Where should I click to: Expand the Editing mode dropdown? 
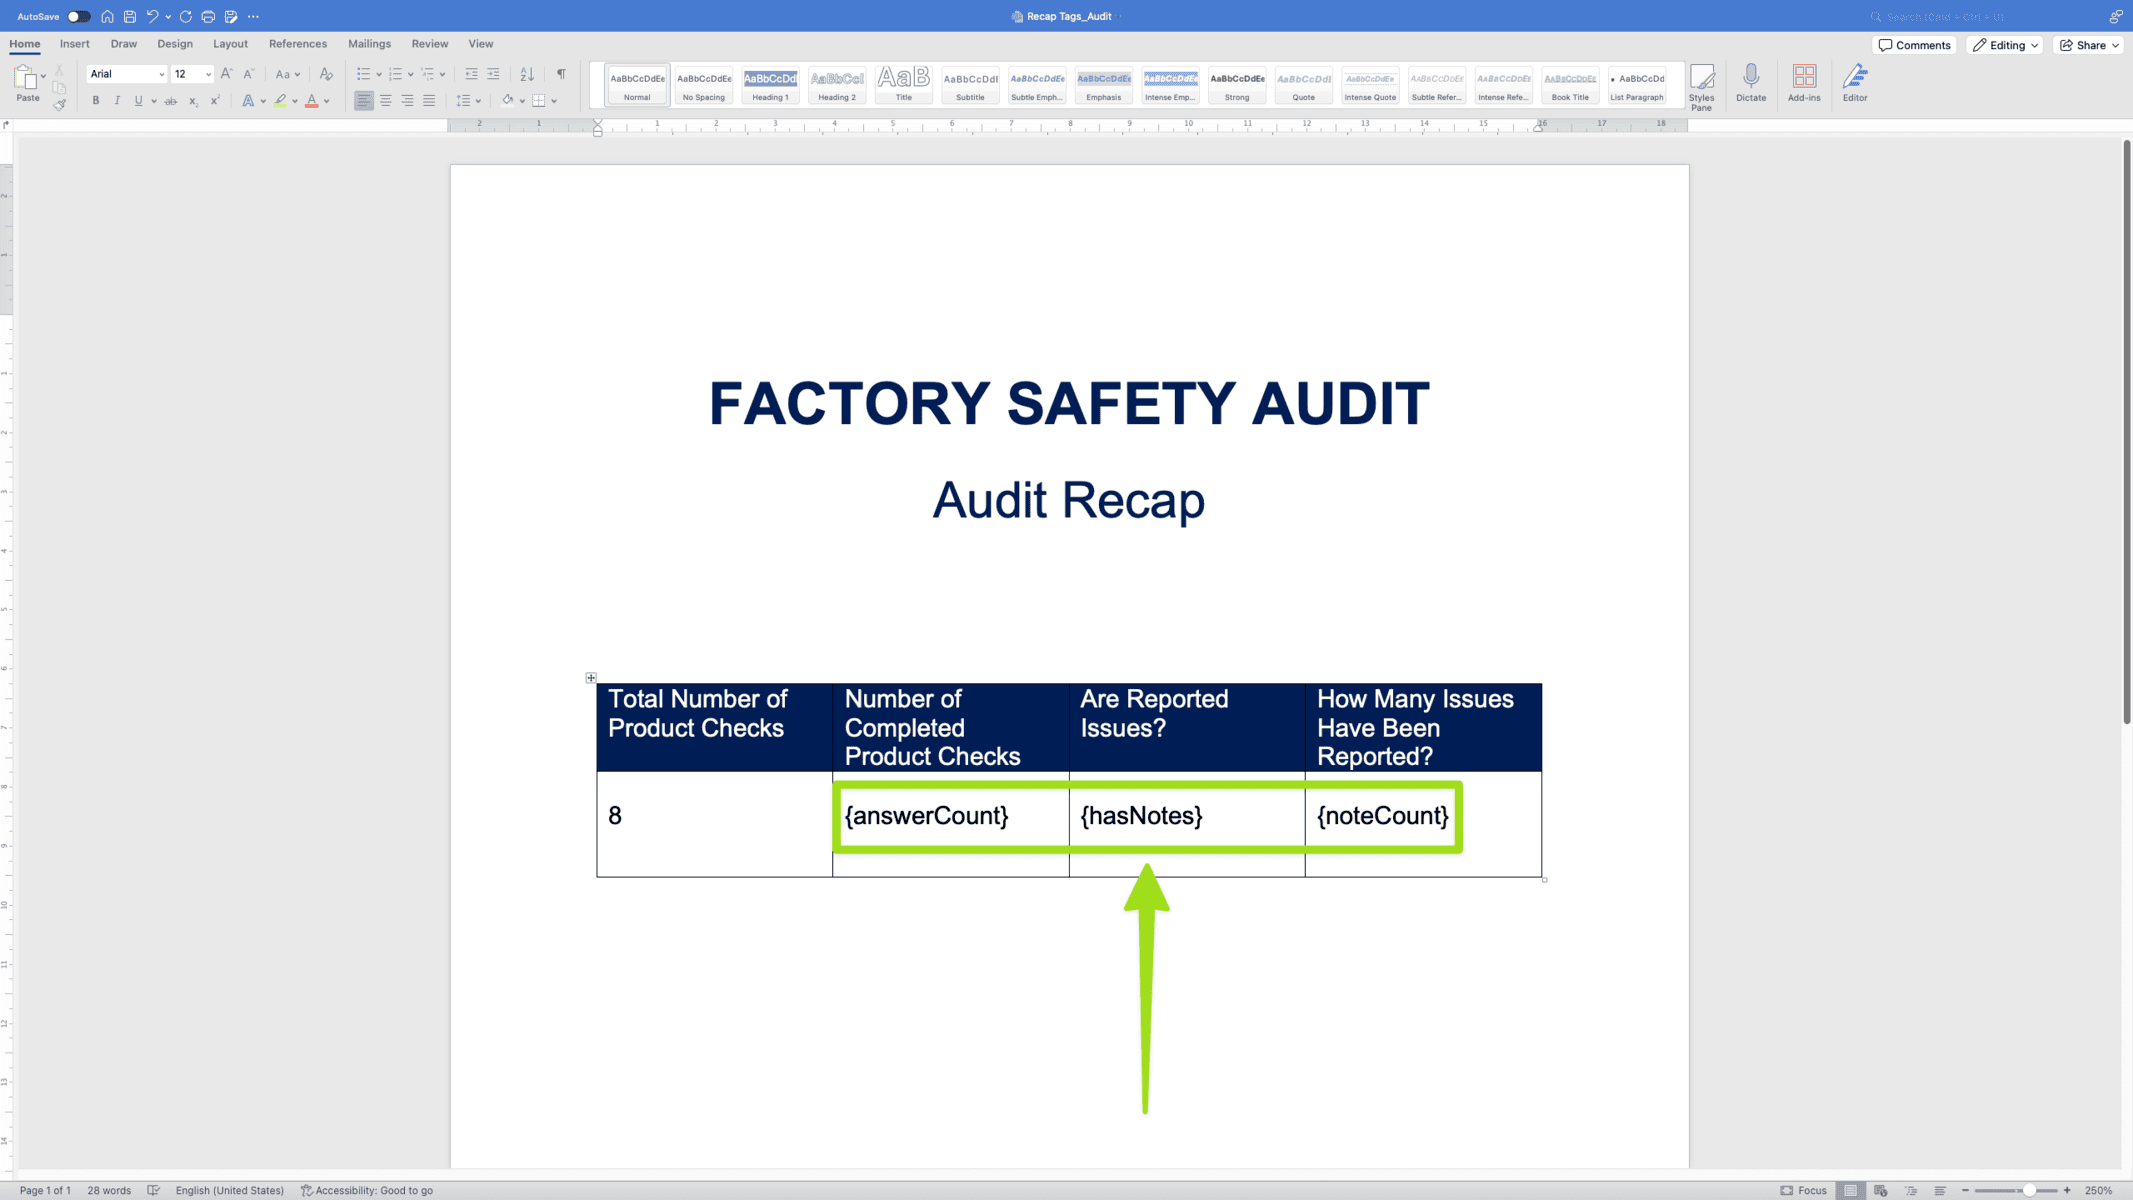(2005, 45)
